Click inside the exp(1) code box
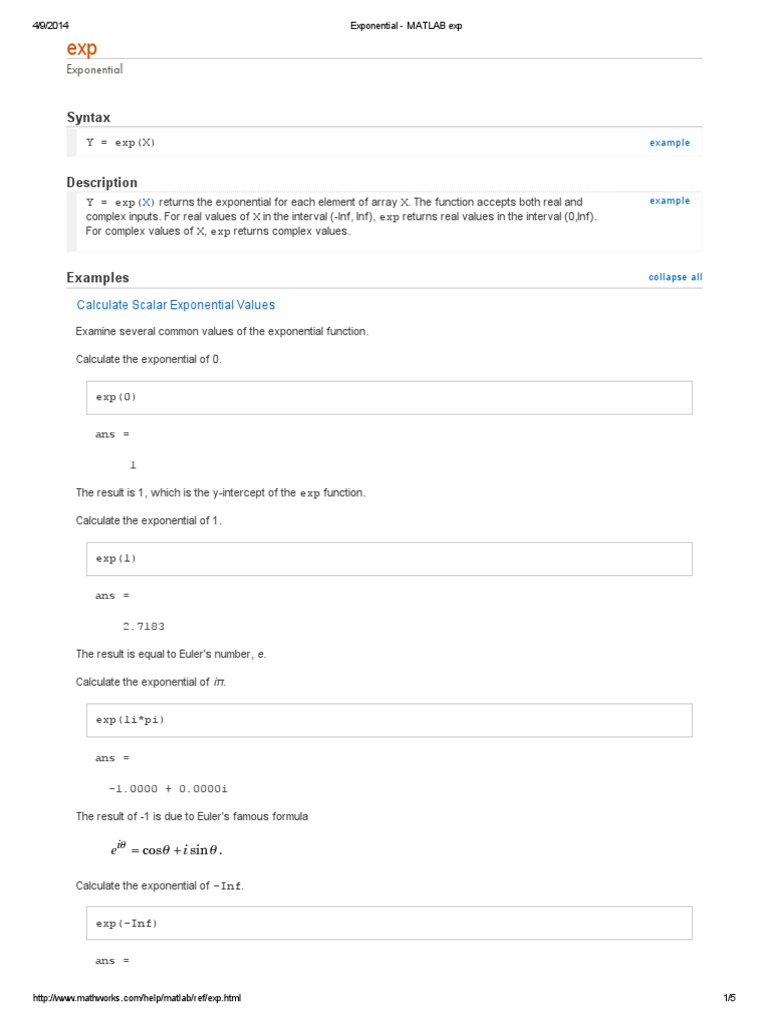Image resolution: width=768 pixels, height=1024 pixels. [389, 559]
